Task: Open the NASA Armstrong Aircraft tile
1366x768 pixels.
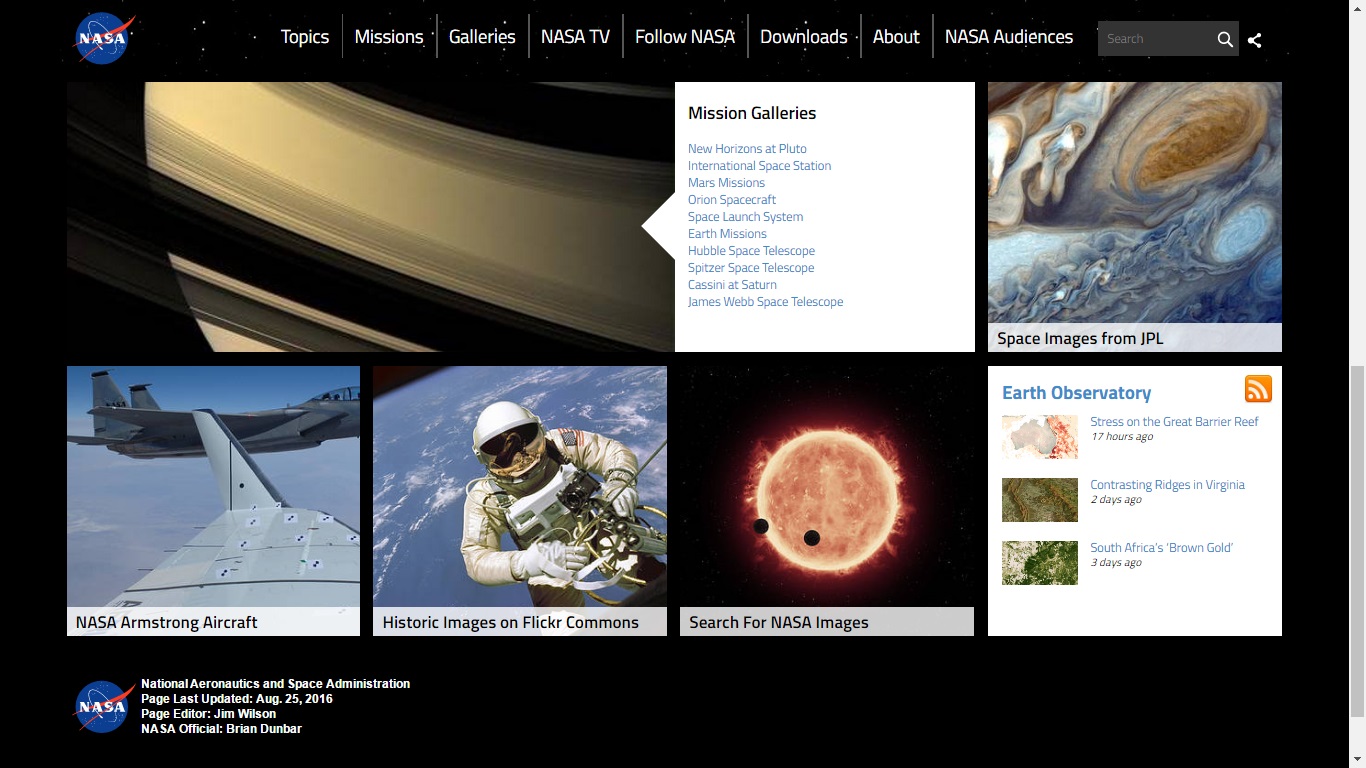Action: coord(213,501)
